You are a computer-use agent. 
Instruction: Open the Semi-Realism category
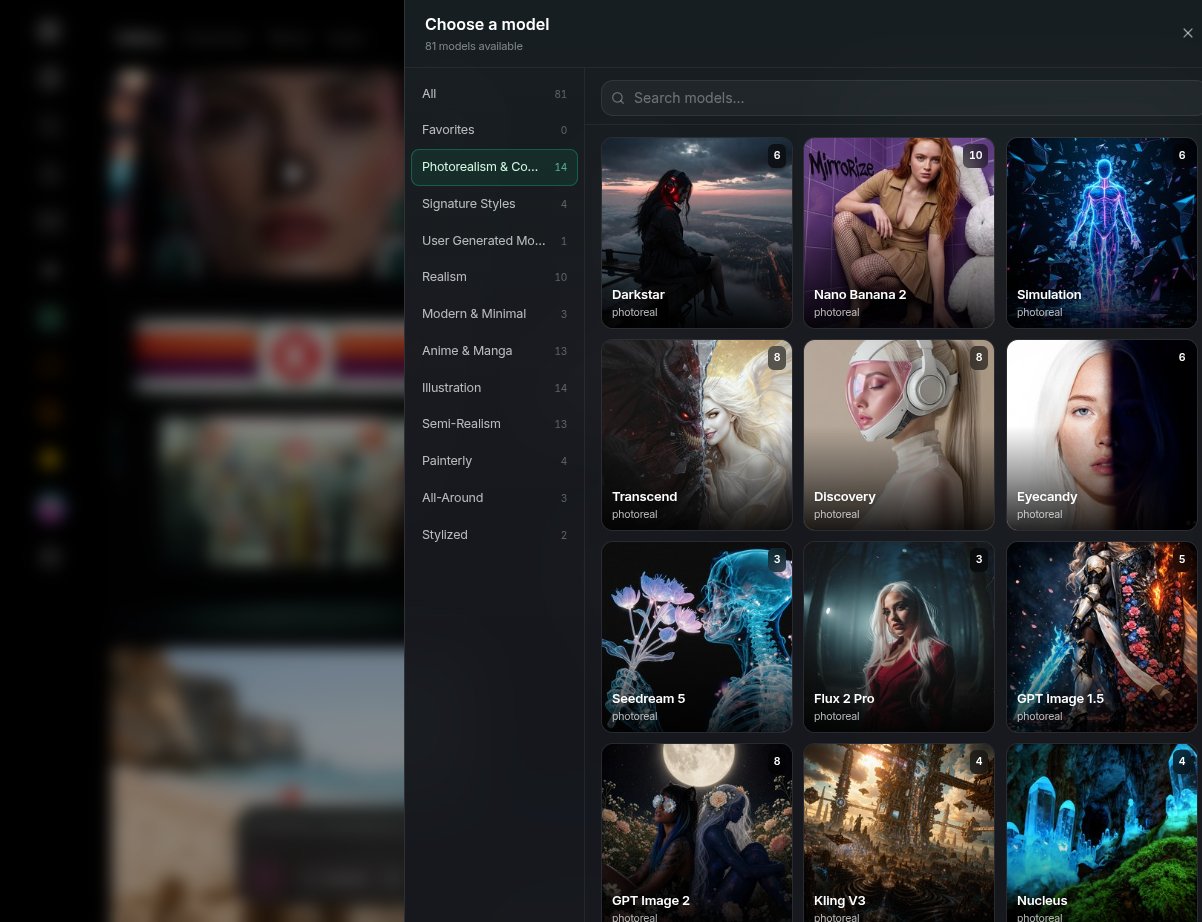494,424
